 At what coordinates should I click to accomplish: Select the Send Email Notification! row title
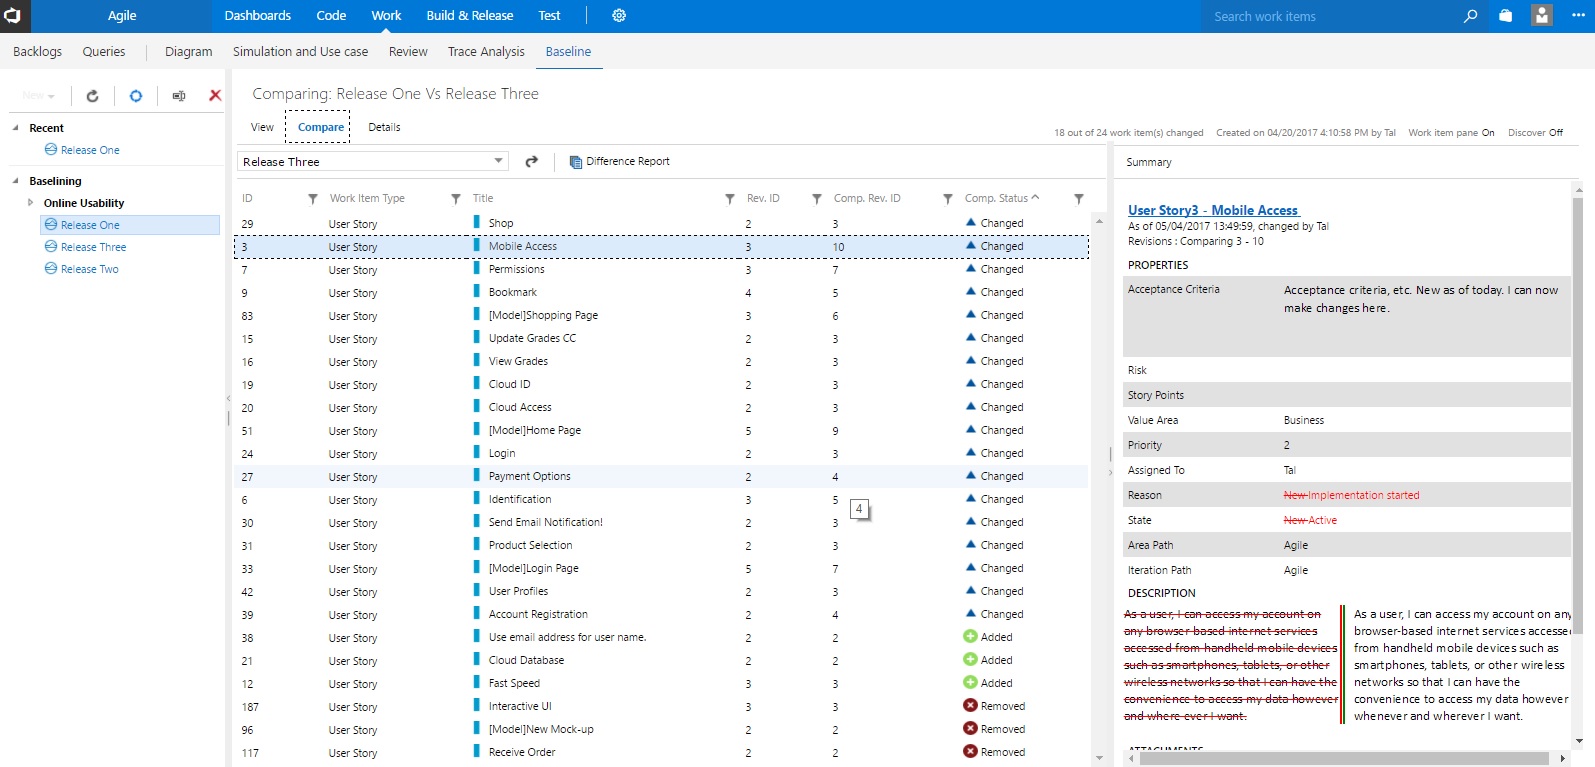tap(546, 522)
